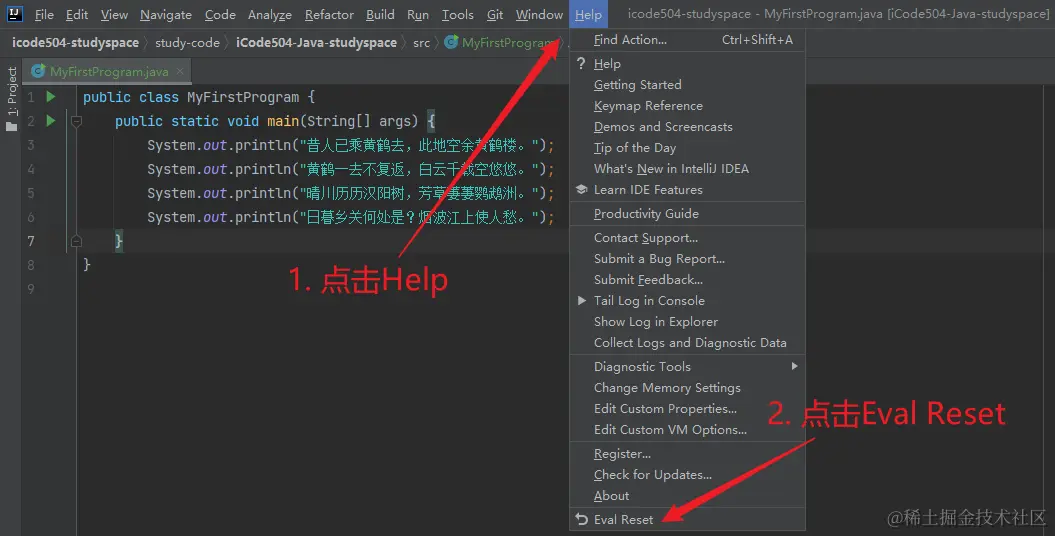Click src breadcrumb
The height and width of the screenshot is (536, 1055).
click(421, 42)
